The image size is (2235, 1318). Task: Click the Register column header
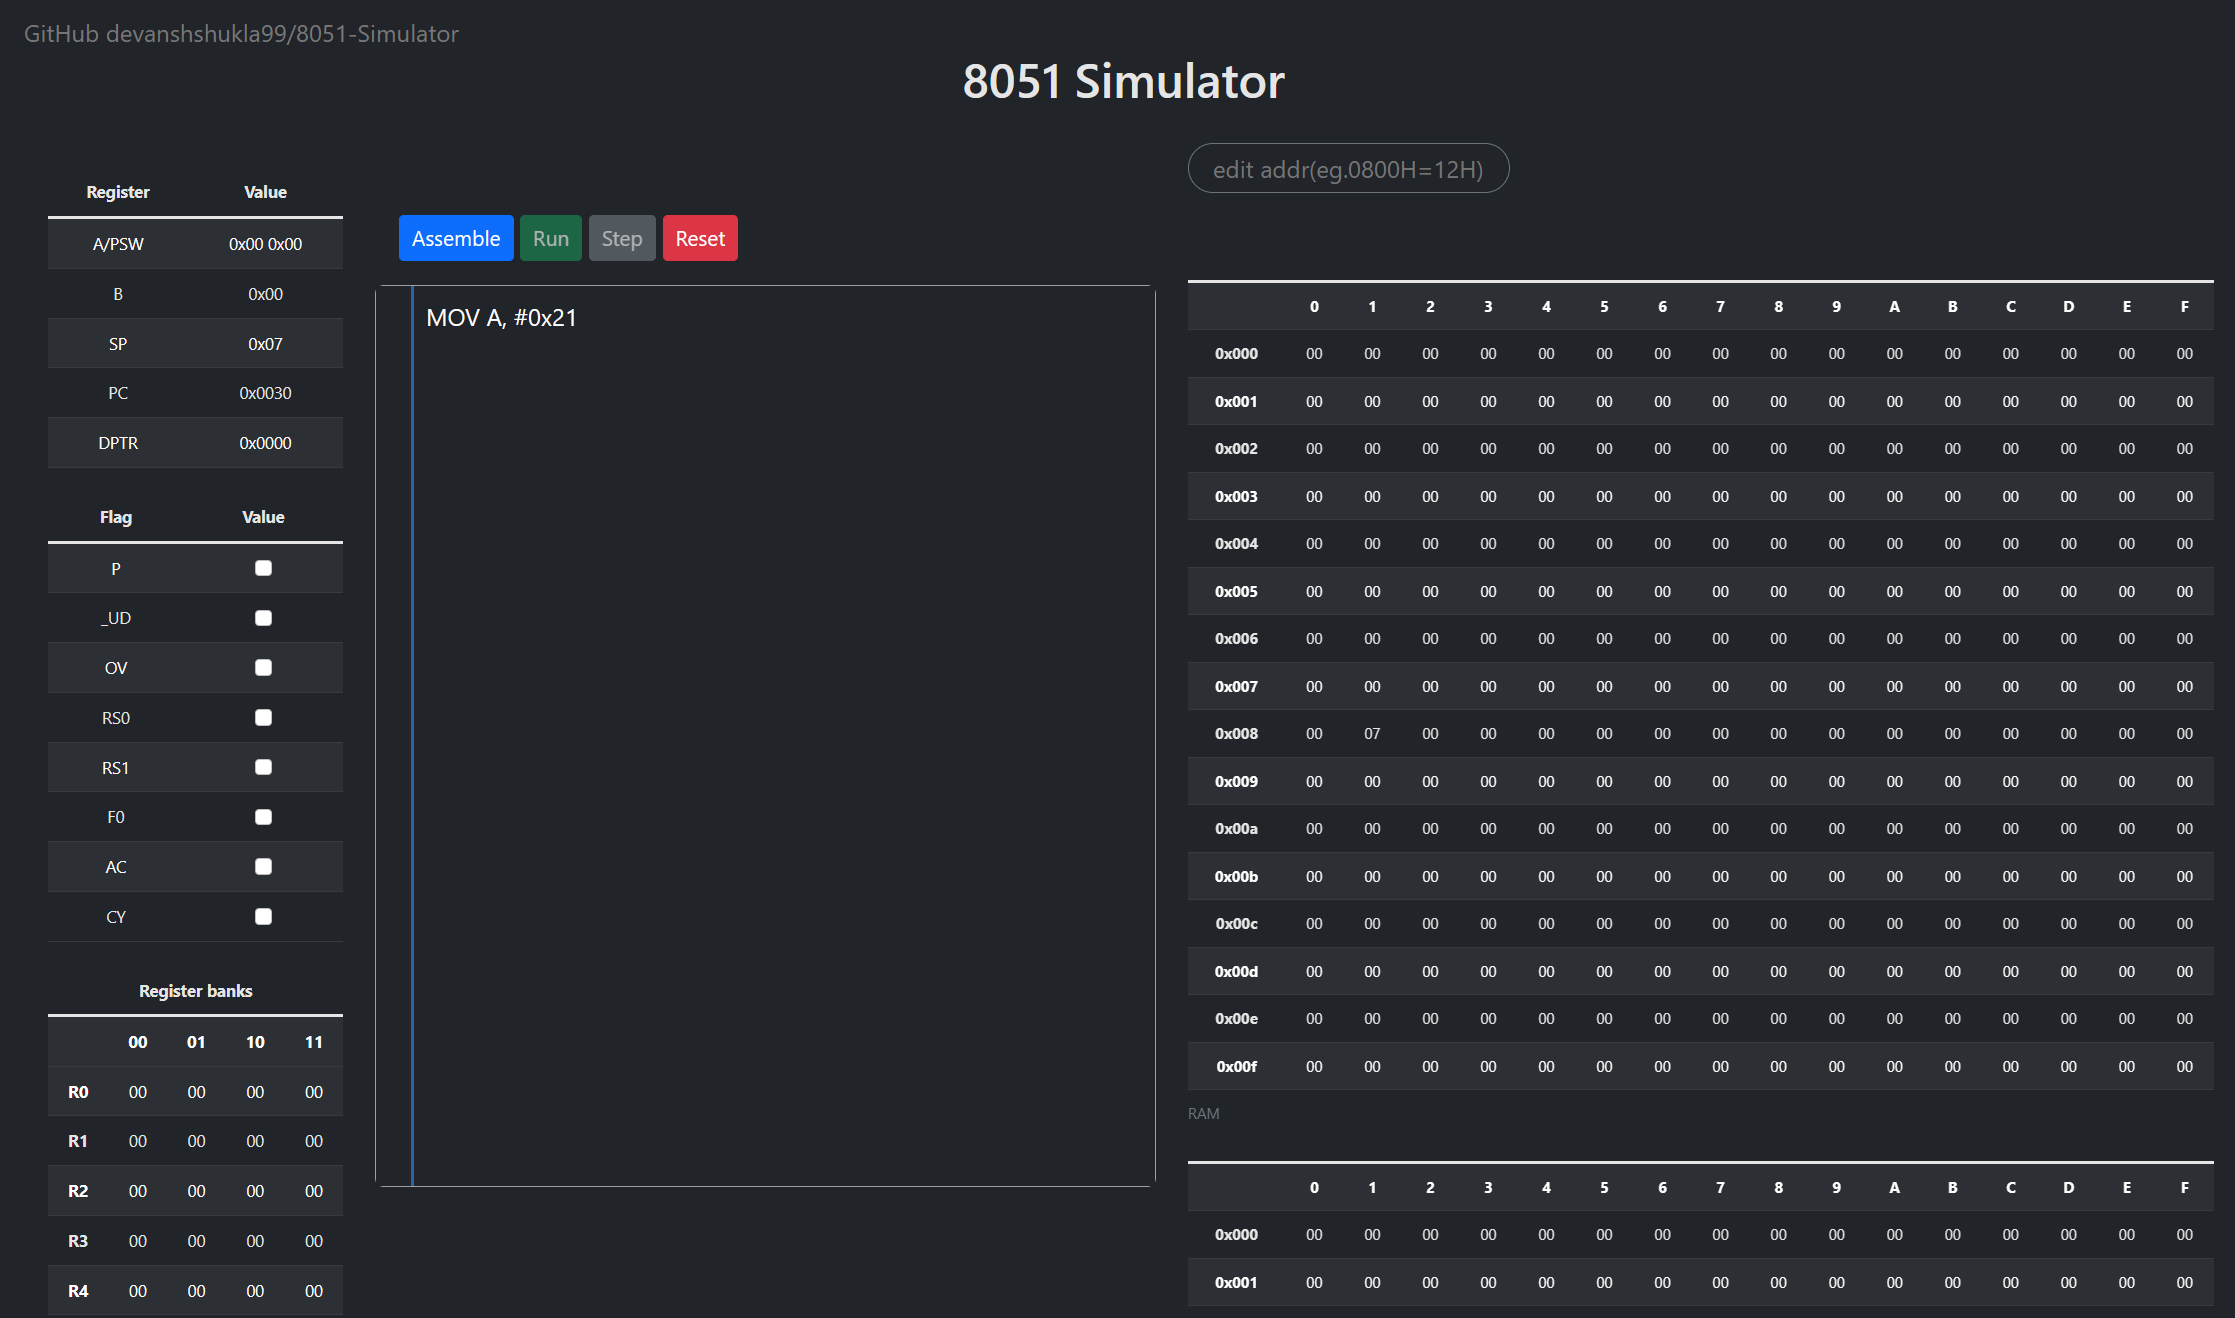tap(118, 192)
